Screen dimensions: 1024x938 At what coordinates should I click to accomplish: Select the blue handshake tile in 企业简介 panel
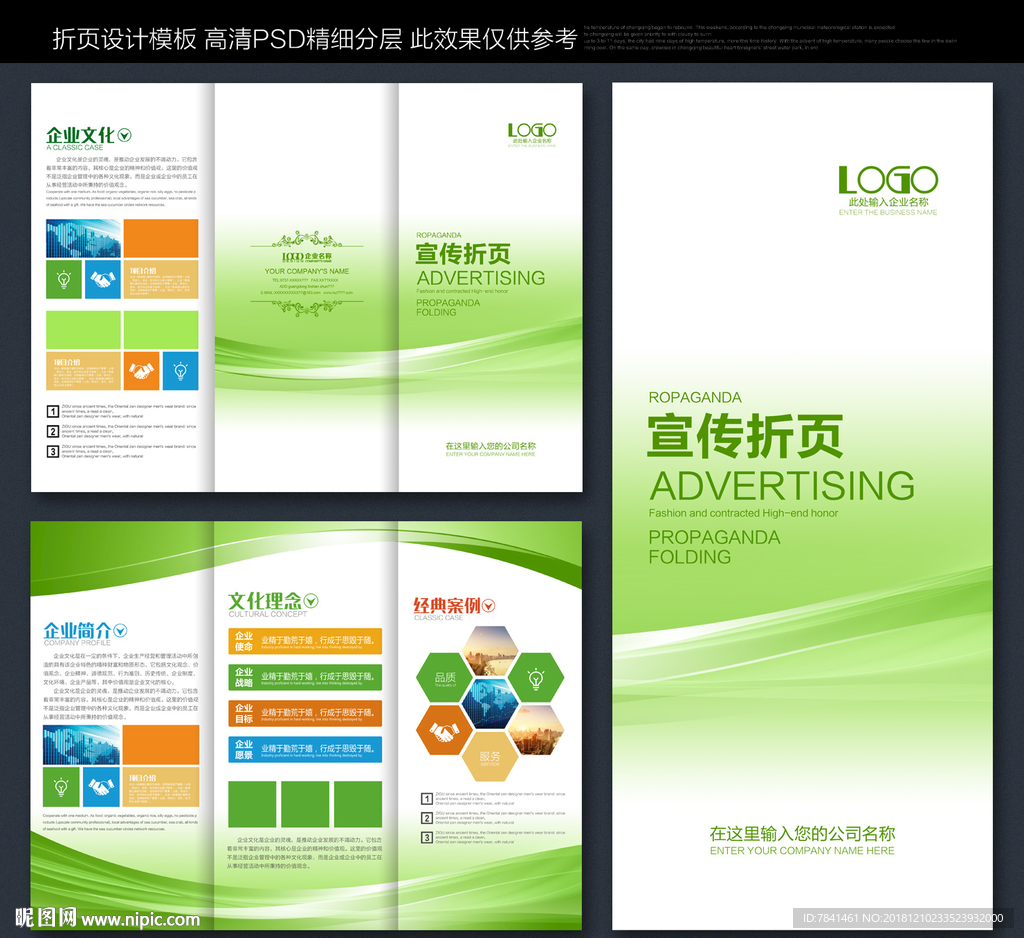[101, 787]
